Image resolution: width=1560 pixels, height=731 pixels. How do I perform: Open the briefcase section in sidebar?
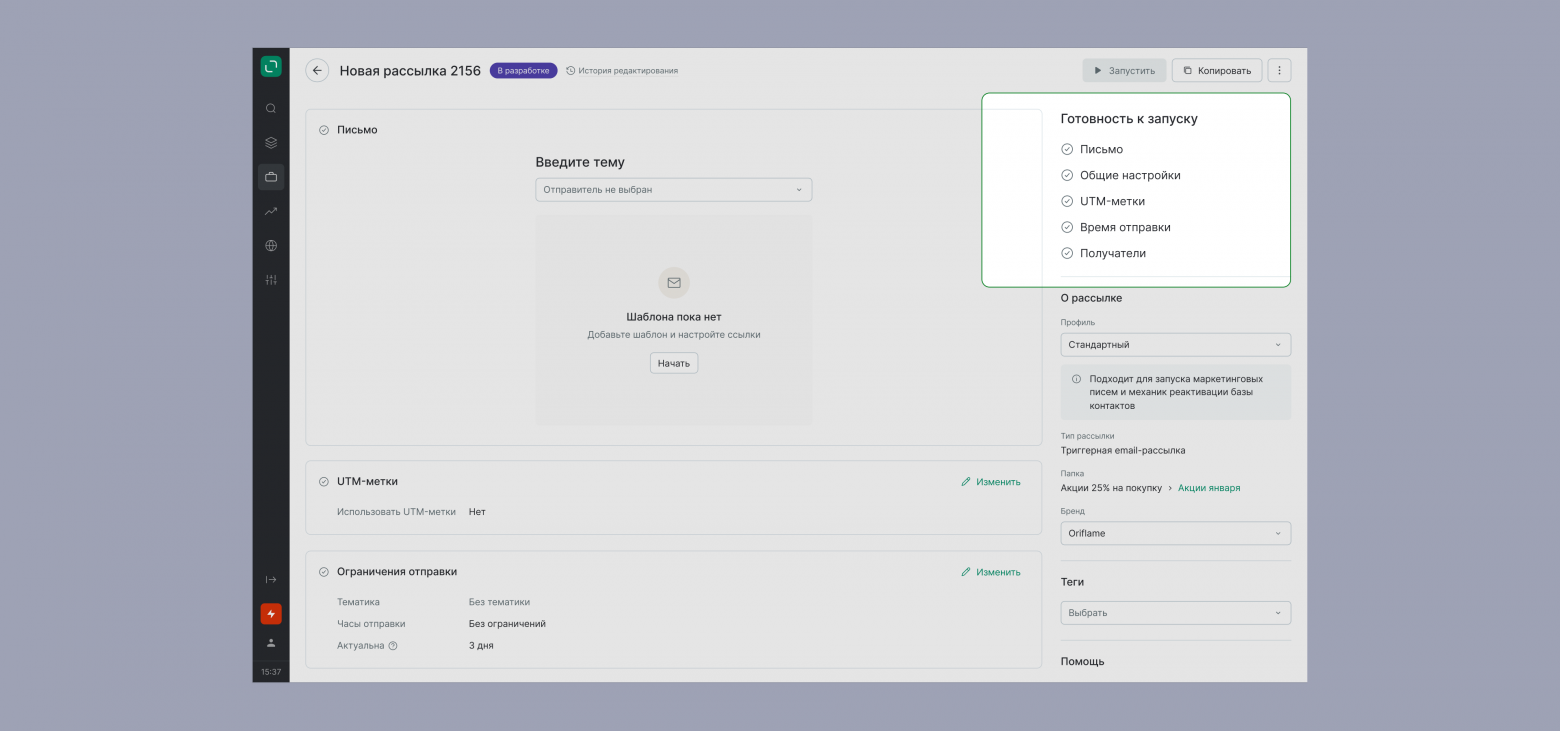(271, 177)
